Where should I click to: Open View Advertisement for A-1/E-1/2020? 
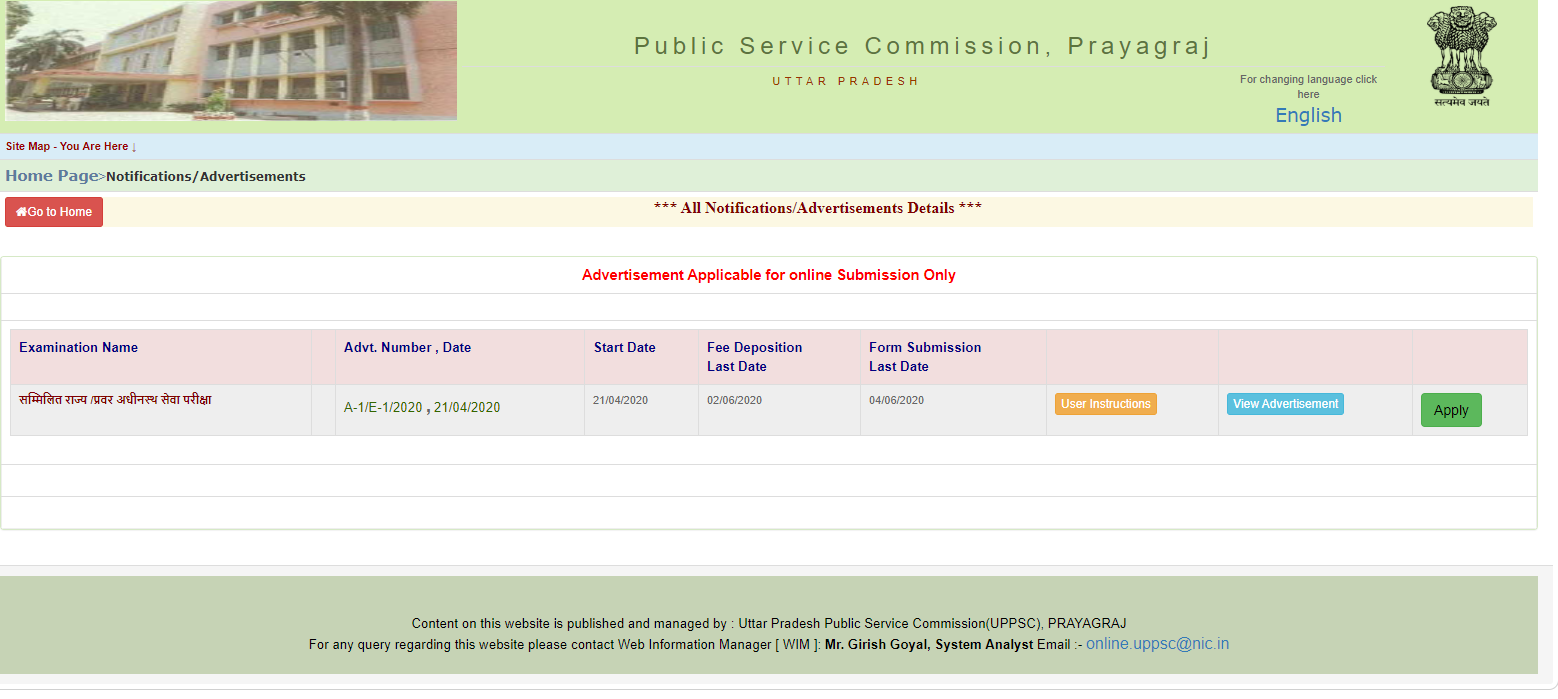tap(1285, 404)
